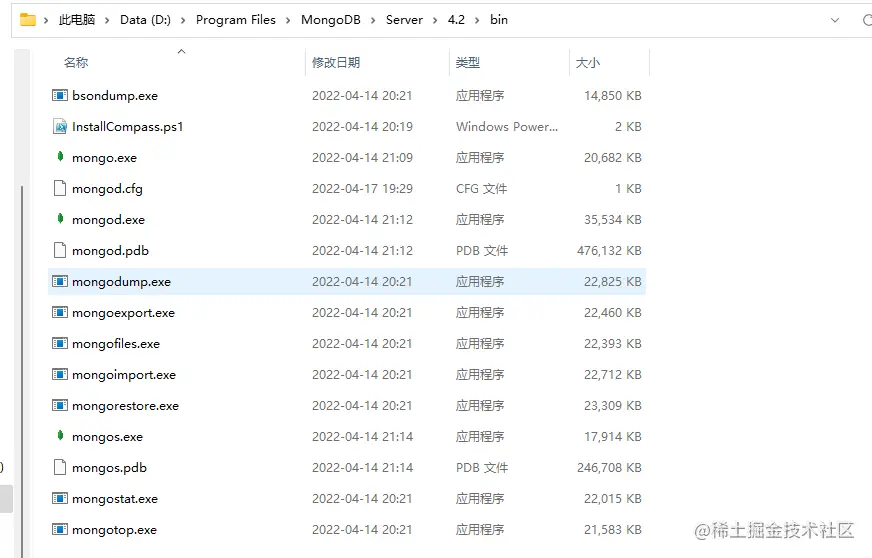This screenshot has height=558, width=872.
Task: Navigate to Data (D:) in the breadcrumb
Action: pyautogui.click(x=145, y=20)
